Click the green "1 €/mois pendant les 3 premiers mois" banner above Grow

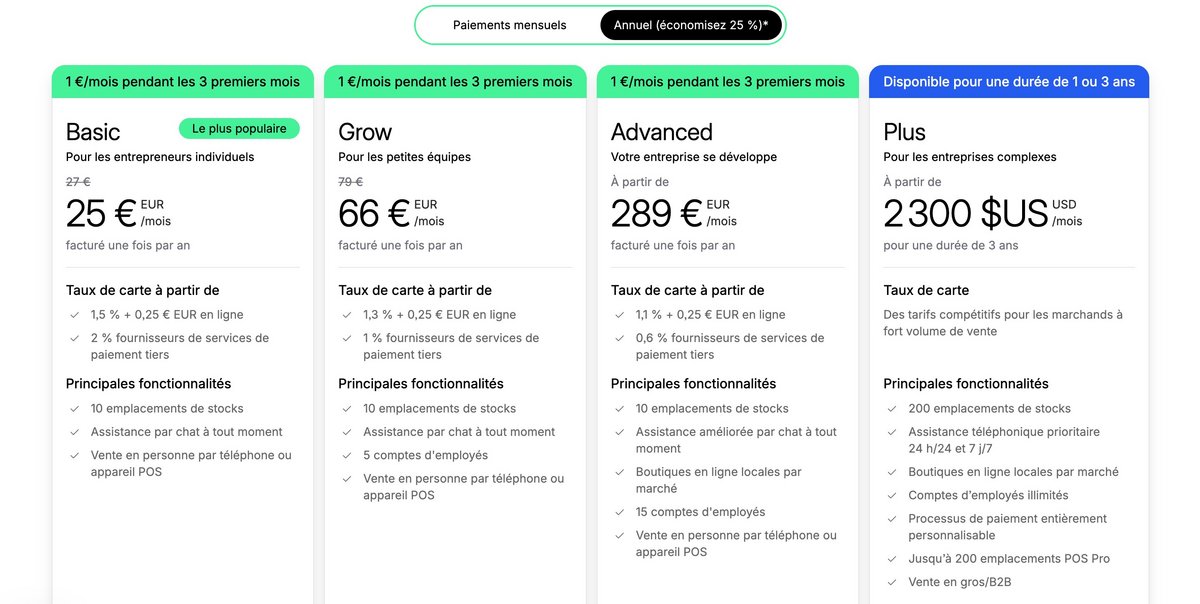coord(455,81)
